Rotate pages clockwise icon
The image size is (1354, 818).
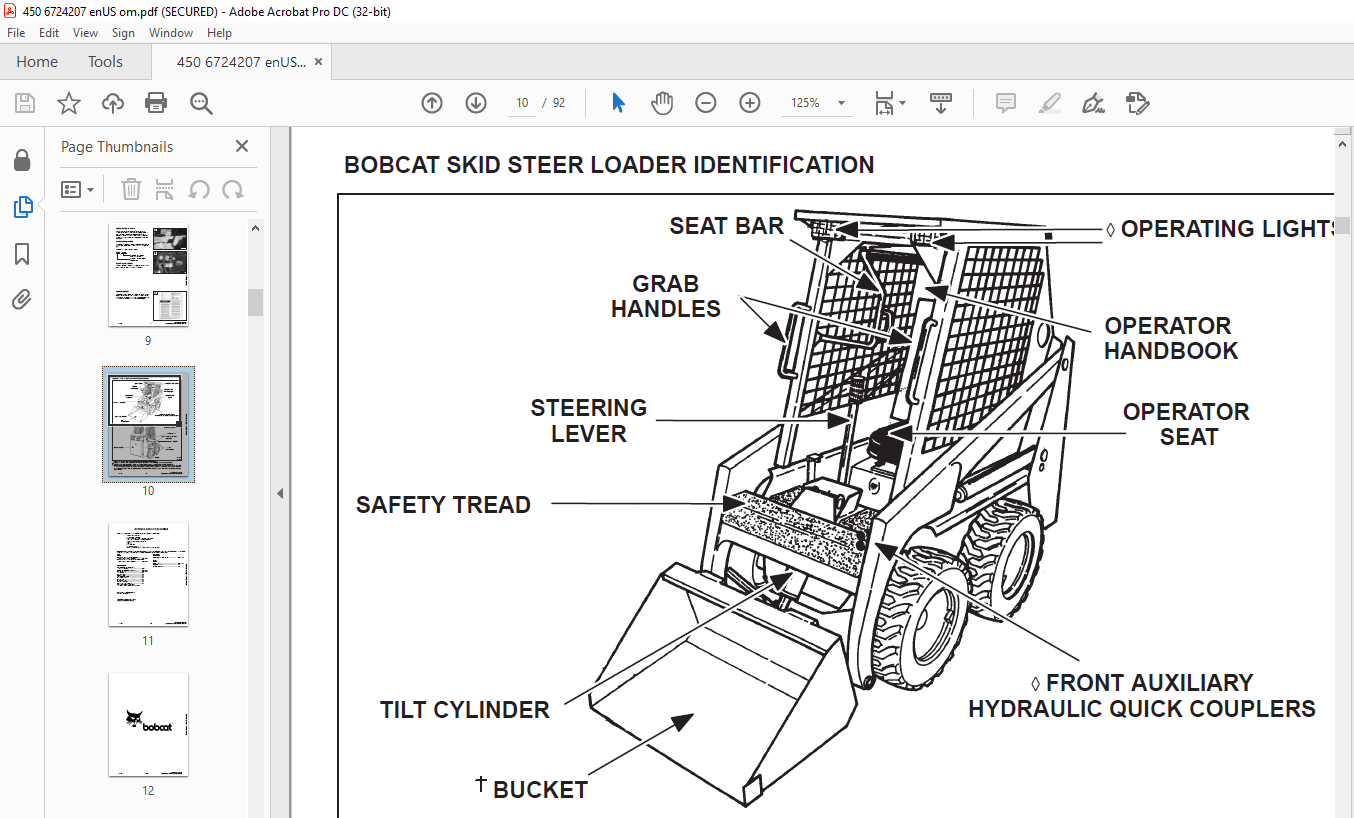coord(233,189)
